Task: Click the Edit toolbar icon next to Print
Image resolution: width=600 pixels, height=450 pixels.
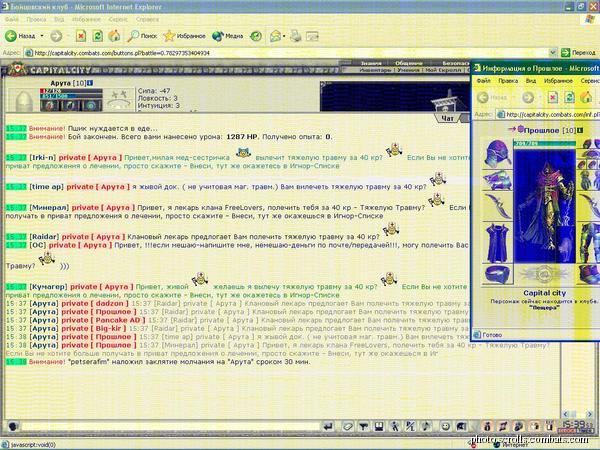Action: click(312, 36)
